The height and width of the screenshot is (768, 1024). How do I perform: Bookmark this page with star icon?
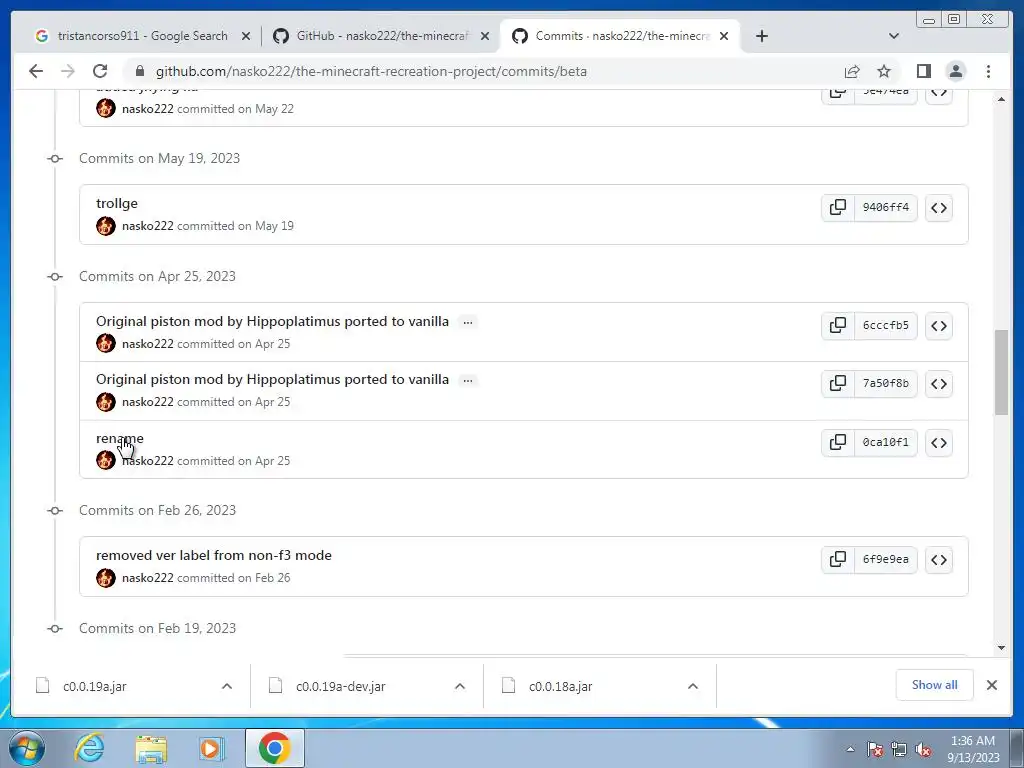pyautogui.click(x=884, y=71)
